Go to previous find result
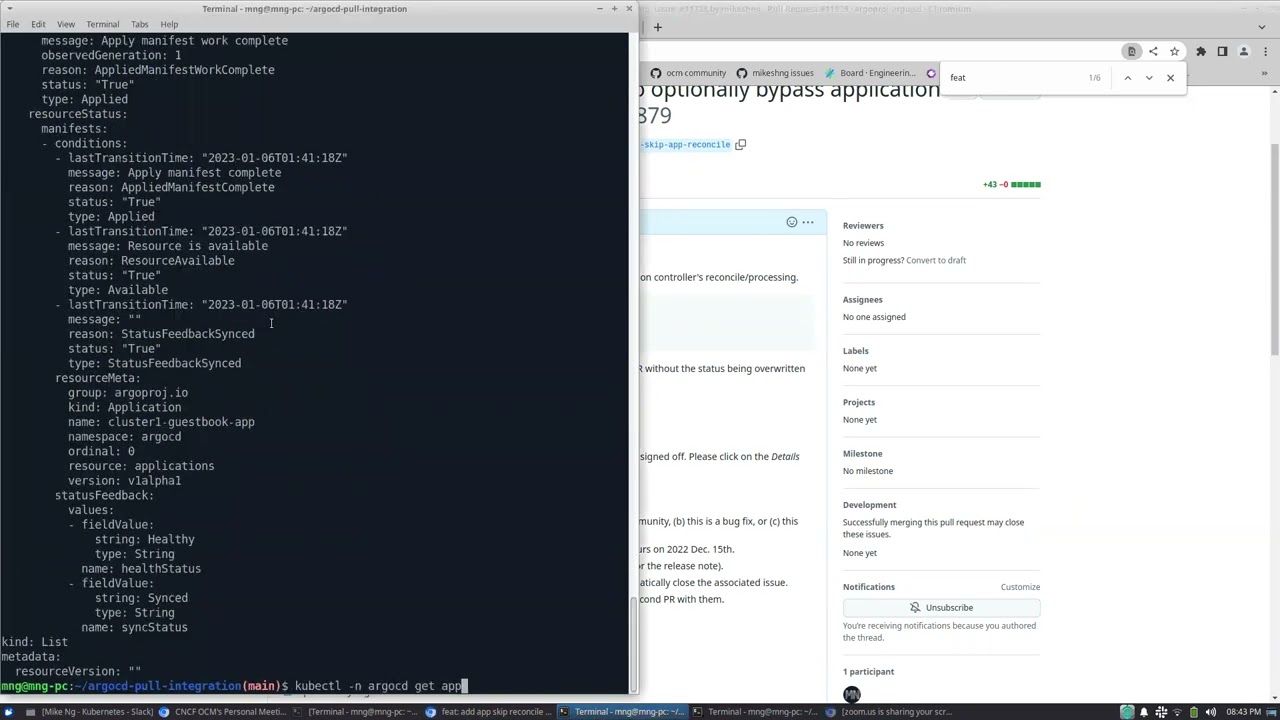Screen dimensions: 1280x720 [x=1127, y=77]
